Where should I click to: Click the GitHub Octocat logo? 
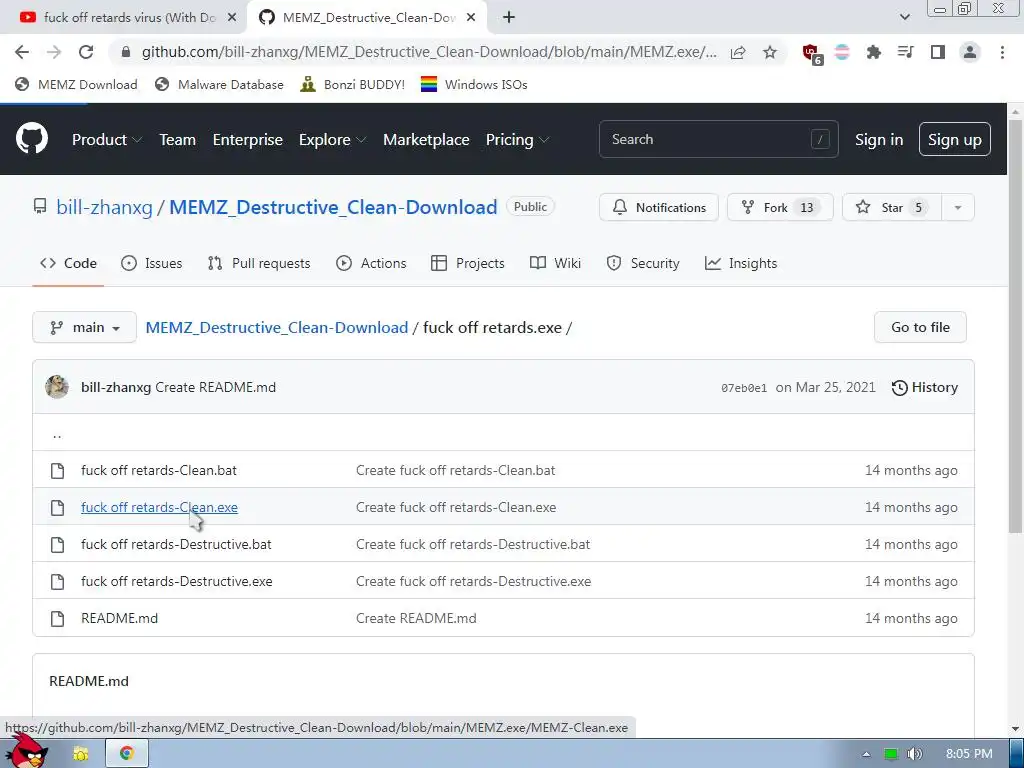click(x=32, y=138)
